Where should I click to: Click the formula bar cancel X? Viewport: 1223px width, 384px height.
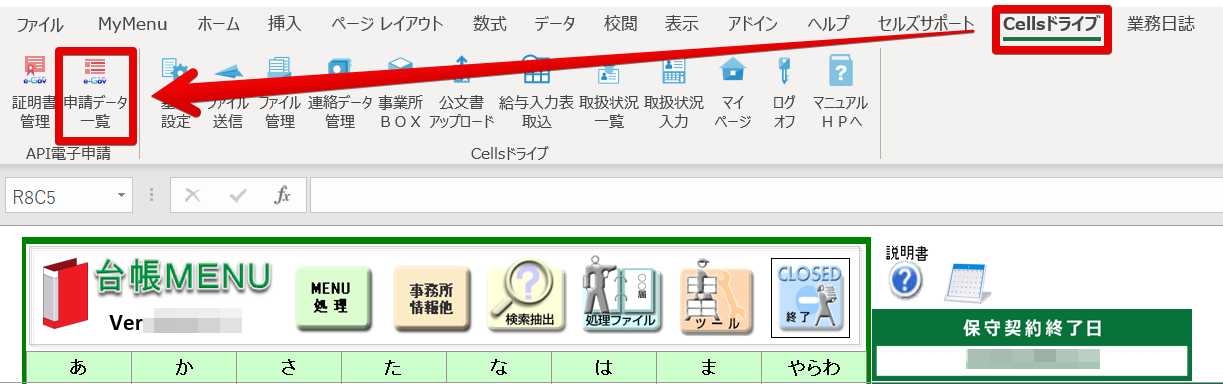[193, 196]
